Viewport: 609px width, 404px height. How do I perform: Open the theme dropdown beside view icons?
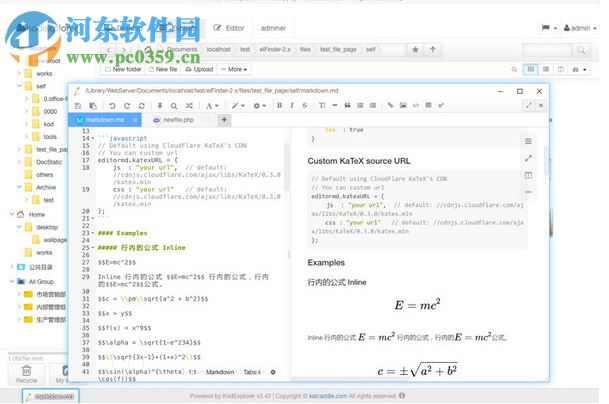click(x=579, y=70)
